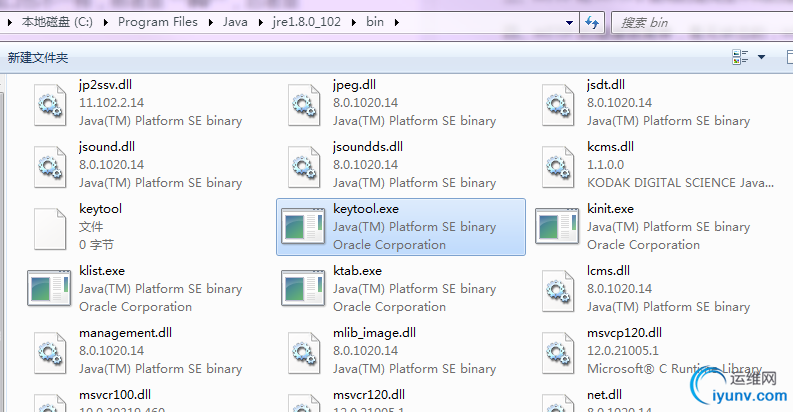The image size is (793, 412).
Task: Select the jp2ssv.dll file icon
Action: point(50,105)
